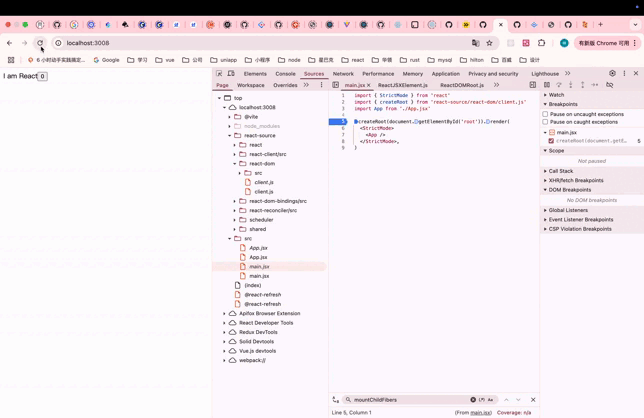This screenshot has height=418, width=644.
Task: Toggle the device toolbar icon
Action: pyautogui.click(x=231, y=73)
